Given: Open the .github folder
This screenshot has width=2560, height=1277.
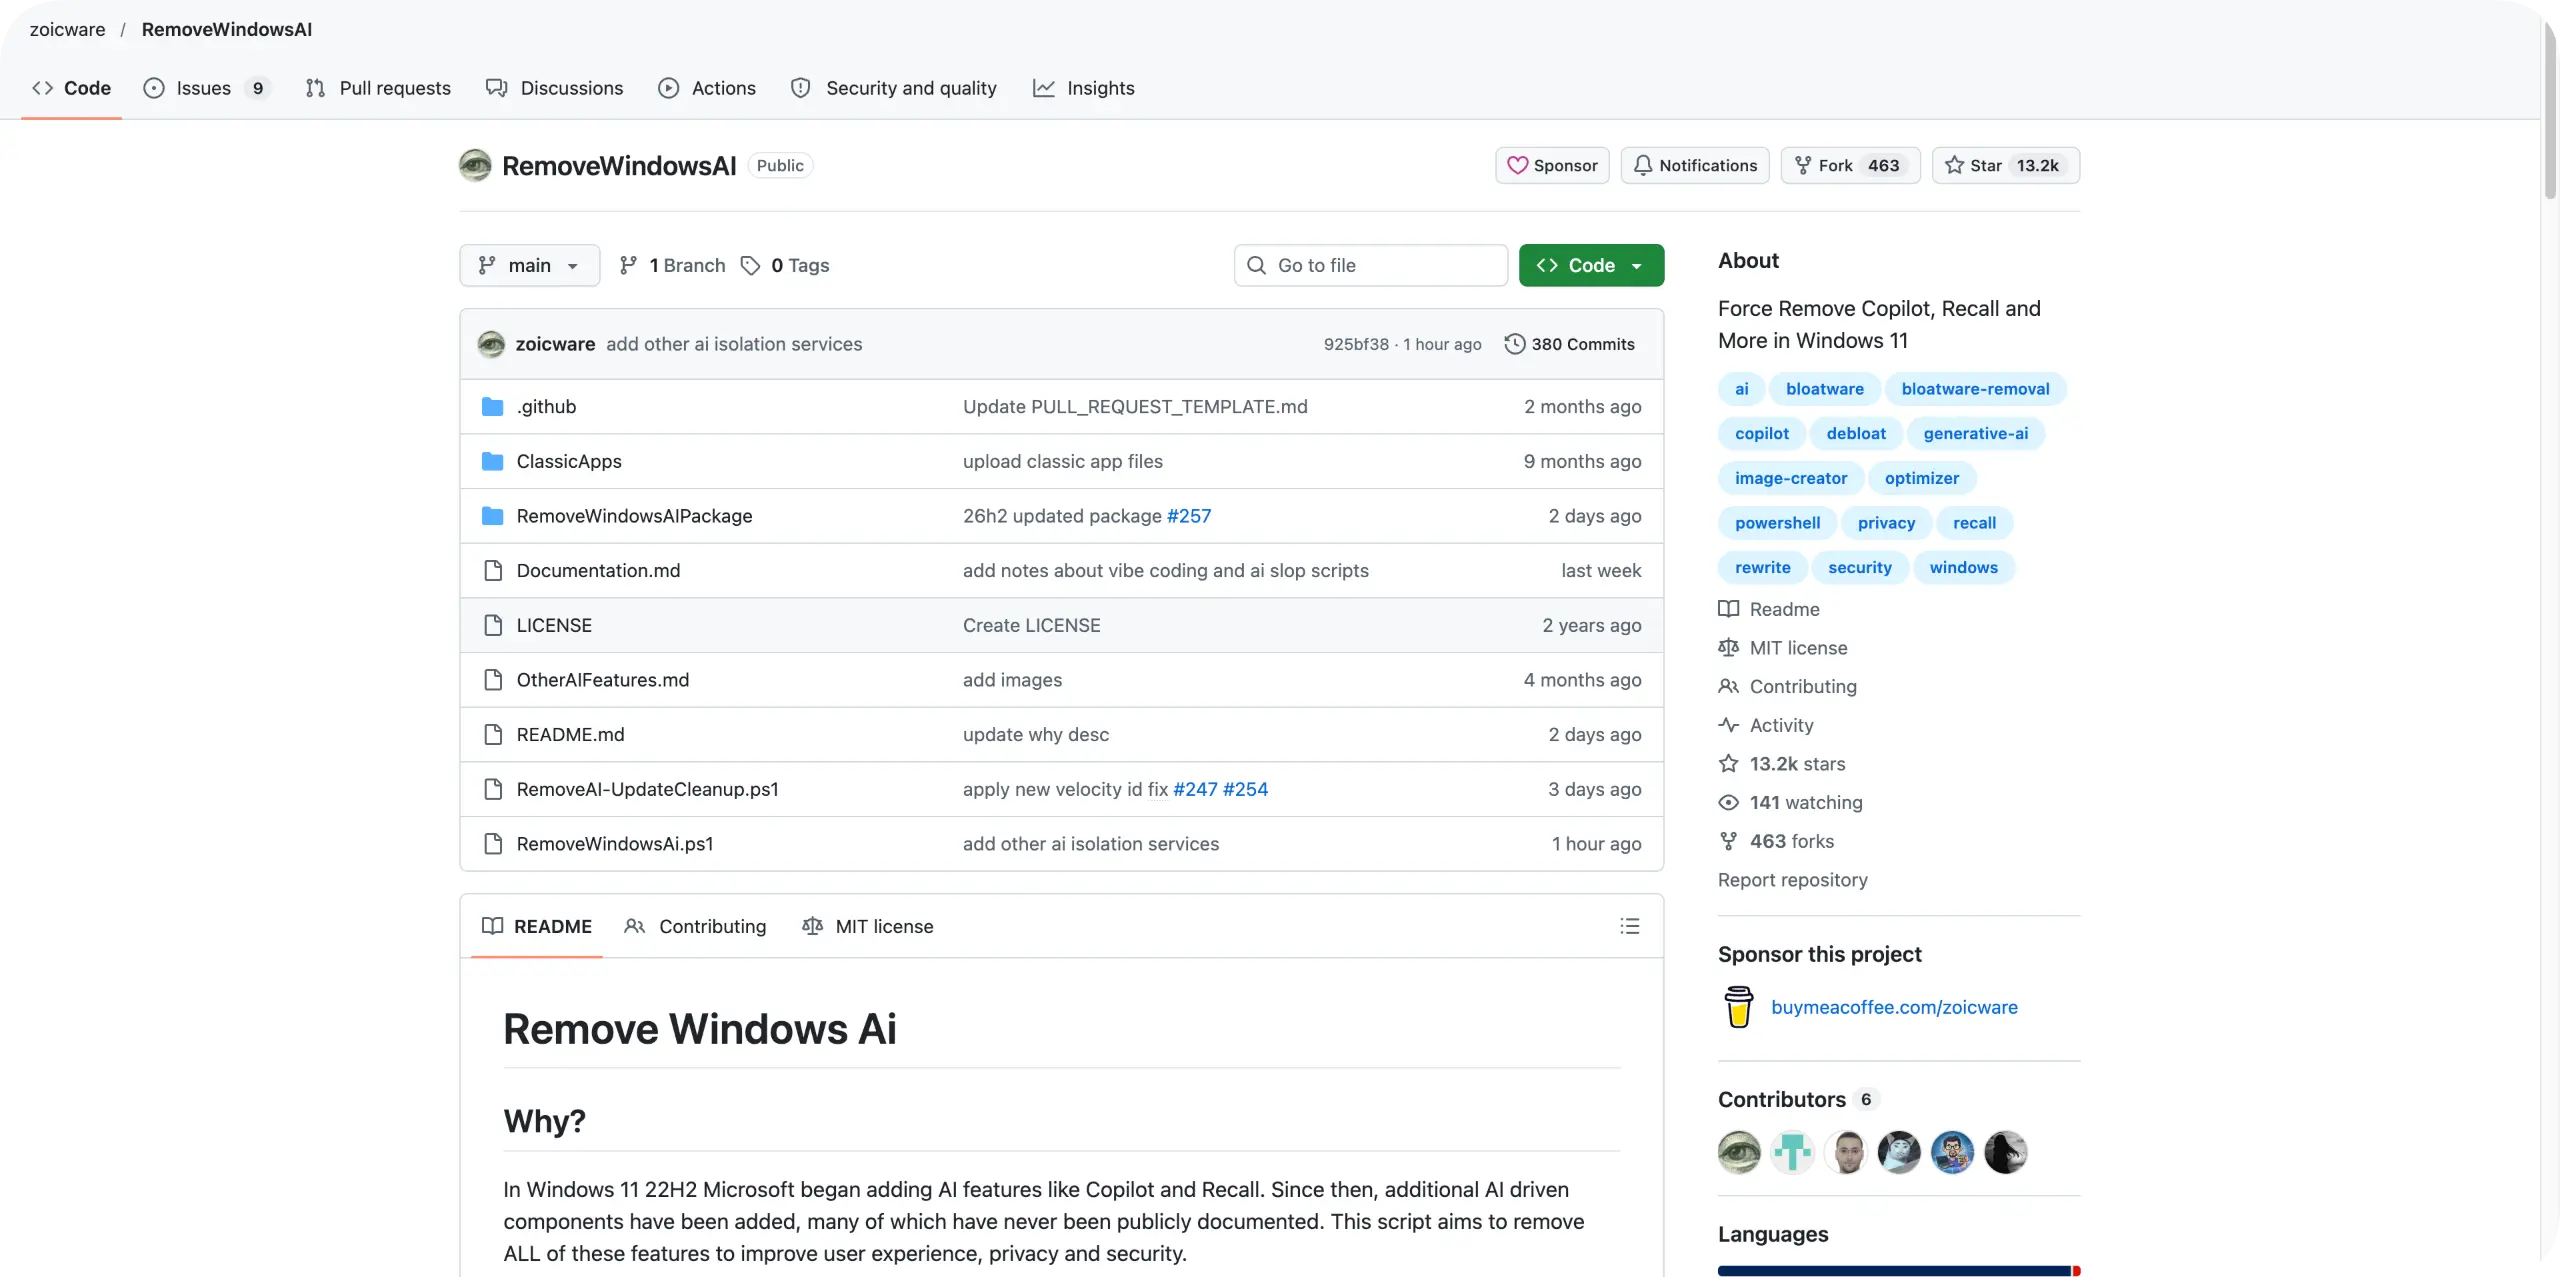Looking at the screenshot, I should tap(546, 407).
